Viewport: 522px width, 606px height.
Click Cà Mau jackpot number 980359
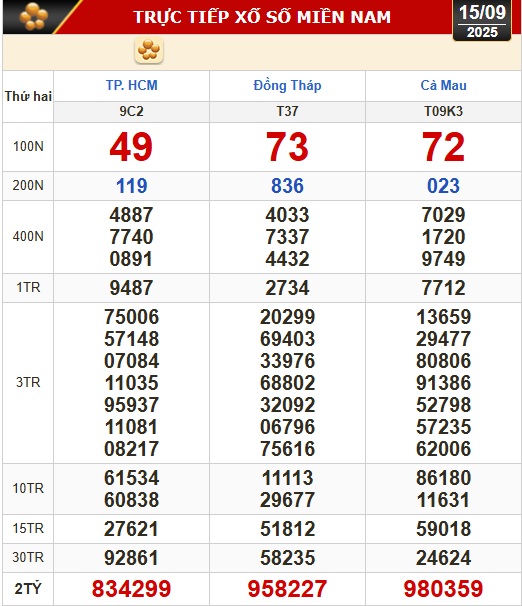tap(443, 589)
